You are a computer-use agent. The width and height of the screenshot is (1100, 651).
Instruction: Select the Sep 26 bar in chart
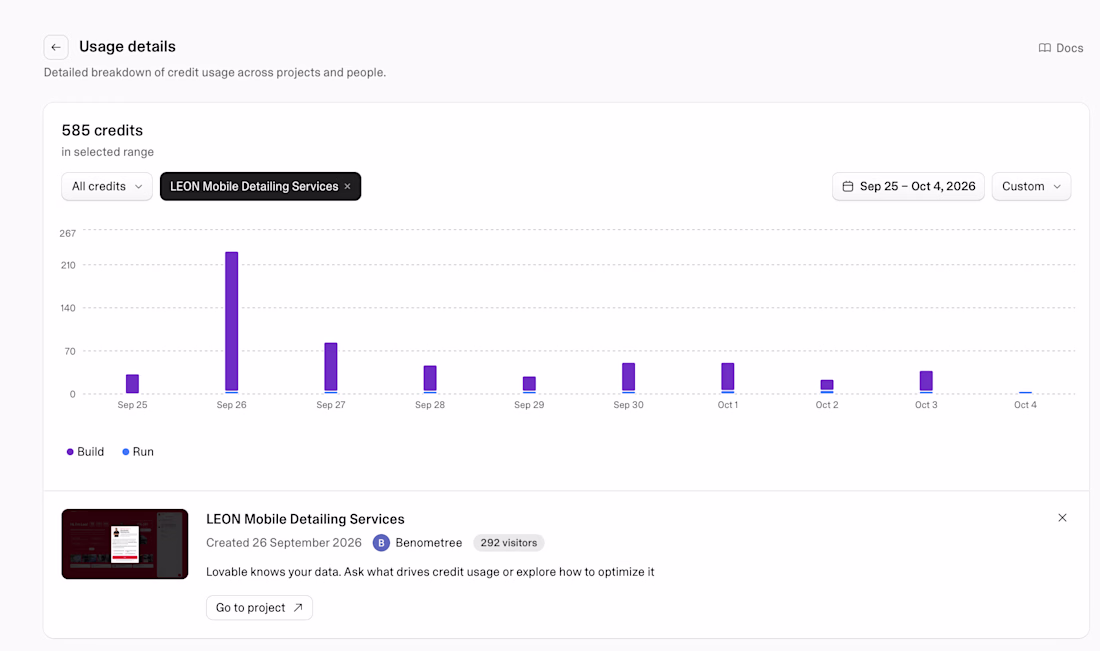click(x=232, y=322)
